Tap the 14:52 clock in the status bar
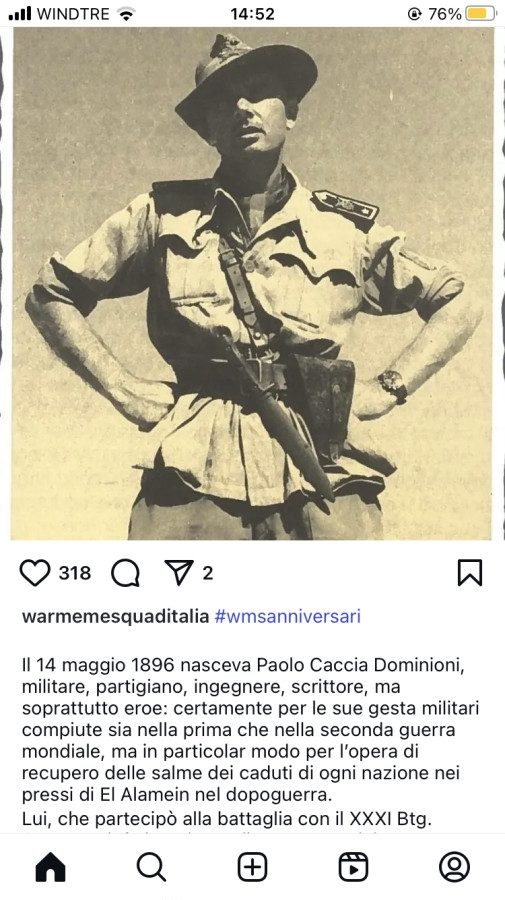The width and height of the screenshot is (505, 900). pyautogui.click(x=252, y=14)
